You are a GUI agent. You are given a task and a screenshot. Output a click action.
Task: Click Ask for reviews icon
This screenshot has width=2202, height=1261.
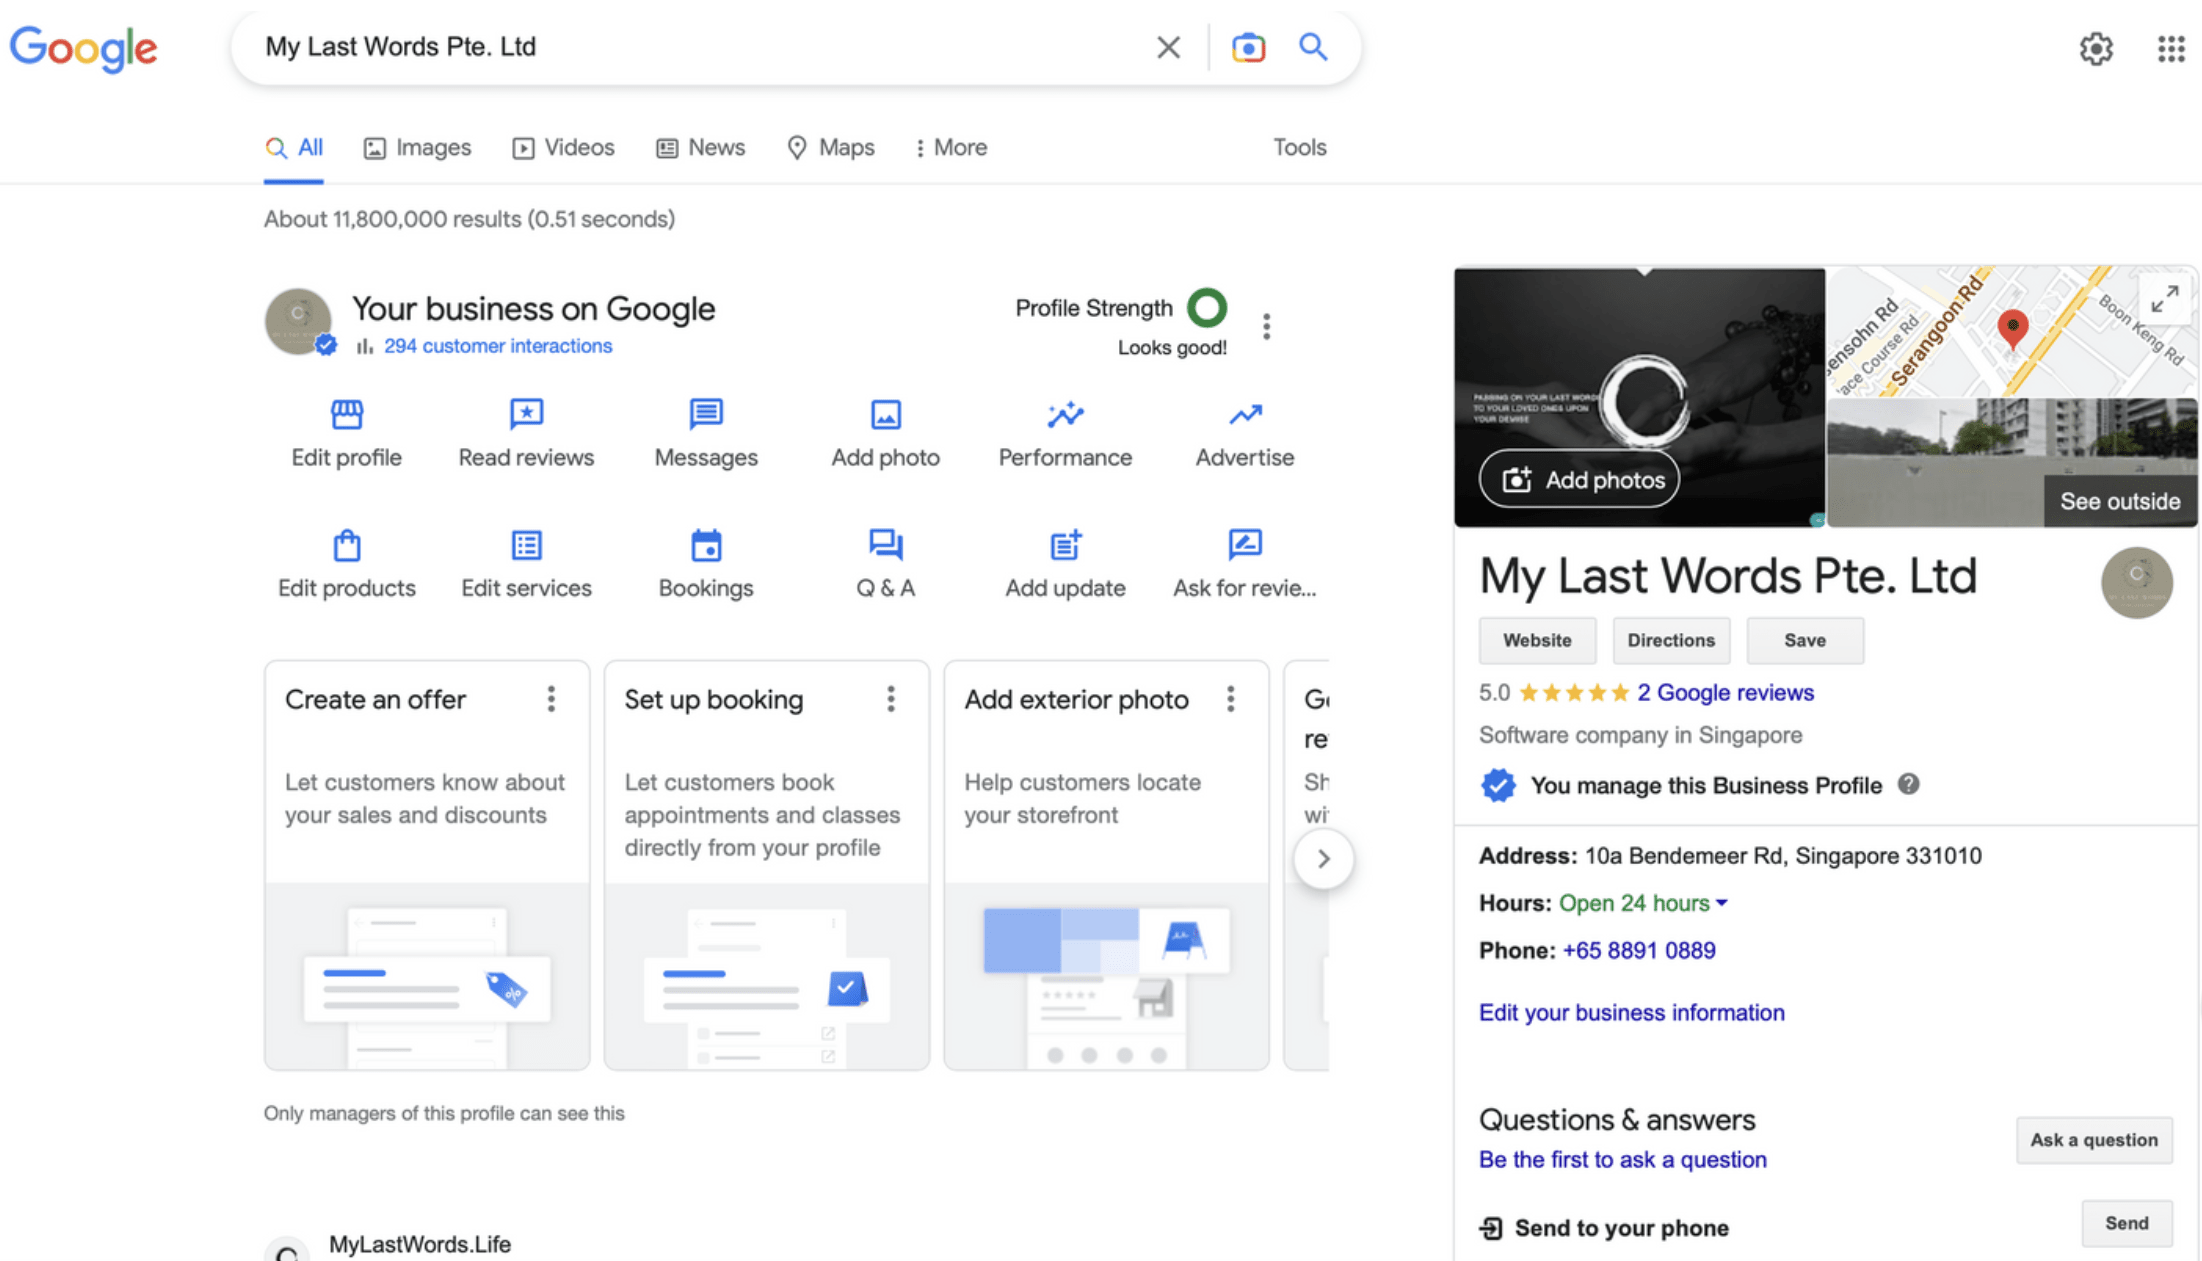(x=1245, y=545)
